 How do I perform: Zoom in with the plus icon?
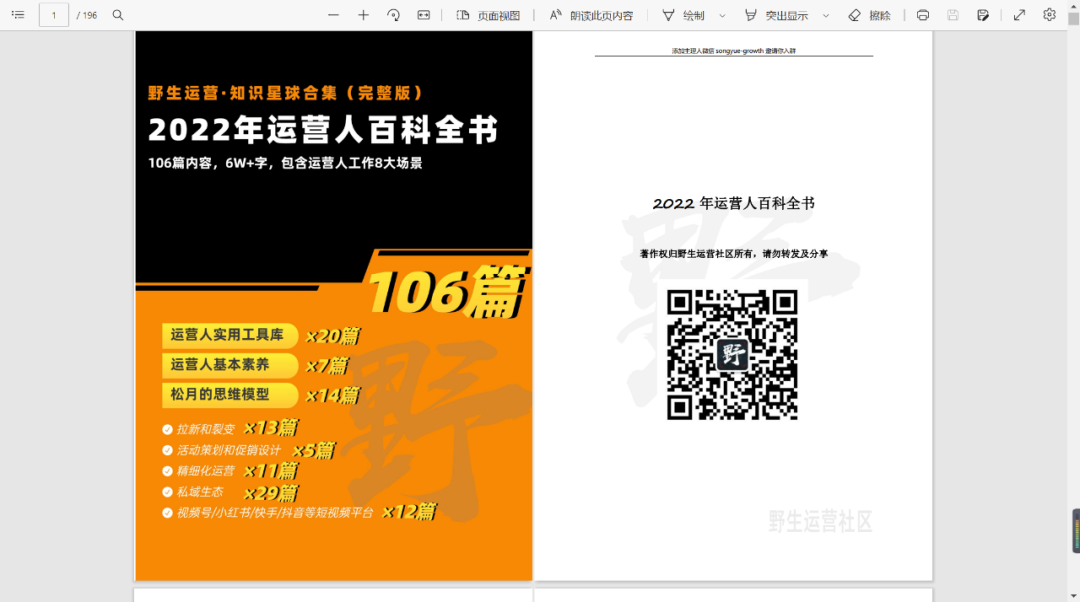point(364,15)
